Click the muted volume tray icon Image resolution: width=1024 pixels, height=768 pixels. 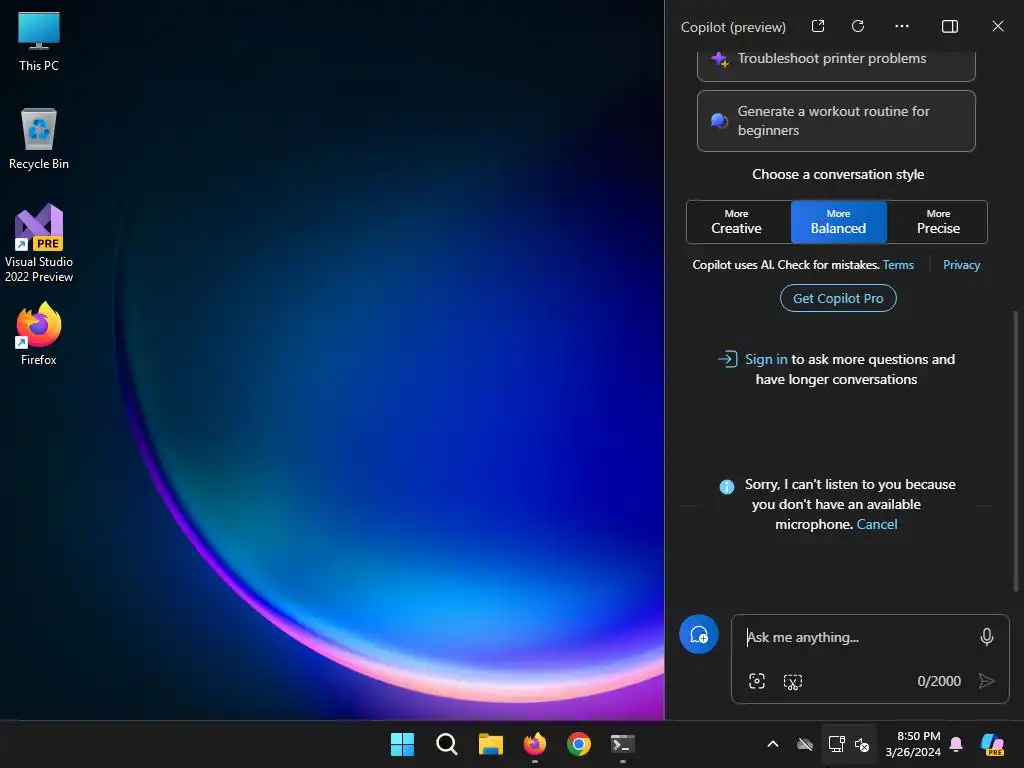862,744
